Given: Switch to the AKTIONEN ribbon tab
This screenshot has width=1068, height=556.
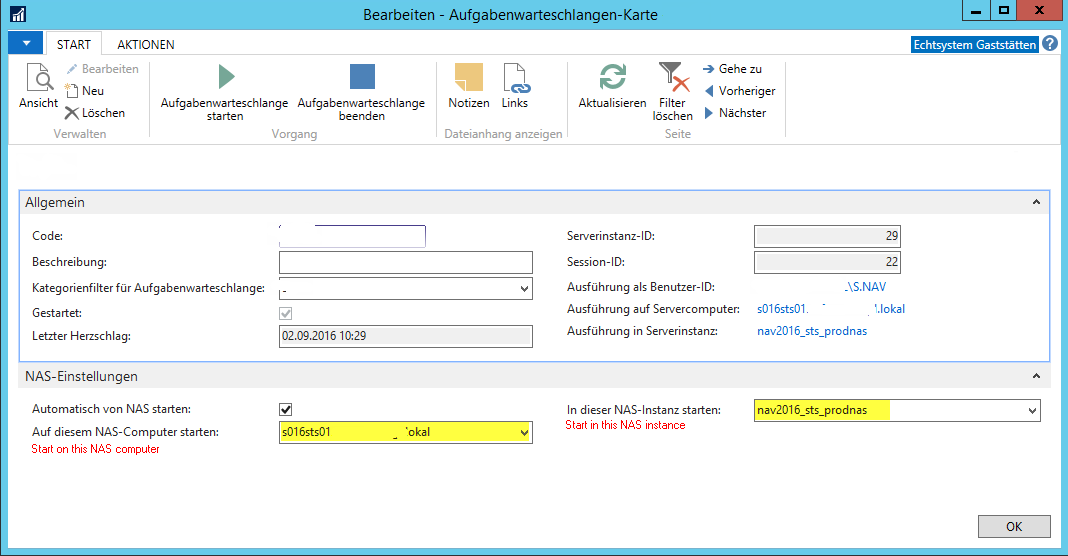Looking at the screenshot, I should pos(146,45).
